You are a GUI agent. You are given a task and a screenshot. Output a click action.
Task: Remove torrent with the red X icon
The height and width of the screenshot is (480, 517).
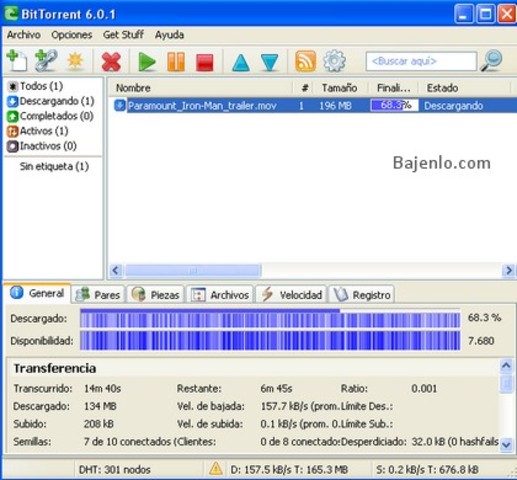(111, 62)
